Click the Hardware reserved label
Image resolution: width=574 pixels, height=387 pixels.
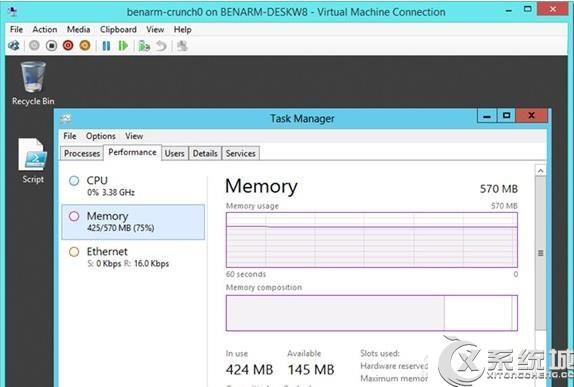tap(394, 366)
